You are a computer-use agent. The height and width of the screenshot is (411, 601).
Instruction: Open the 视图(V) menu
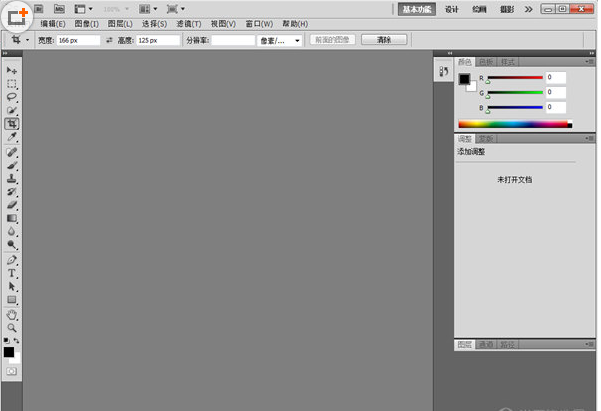point(223,24)
